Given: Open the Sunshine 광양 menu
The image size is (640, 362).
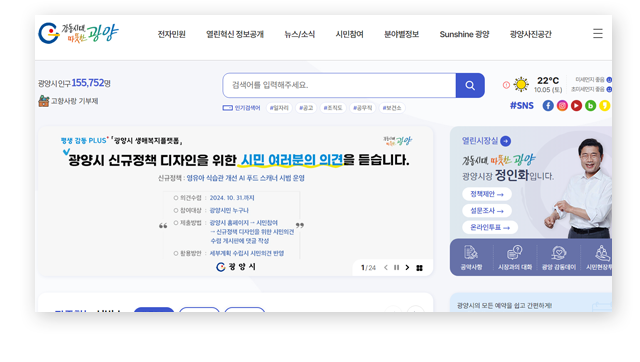Looking at the screenshot, I should (464, 34).
